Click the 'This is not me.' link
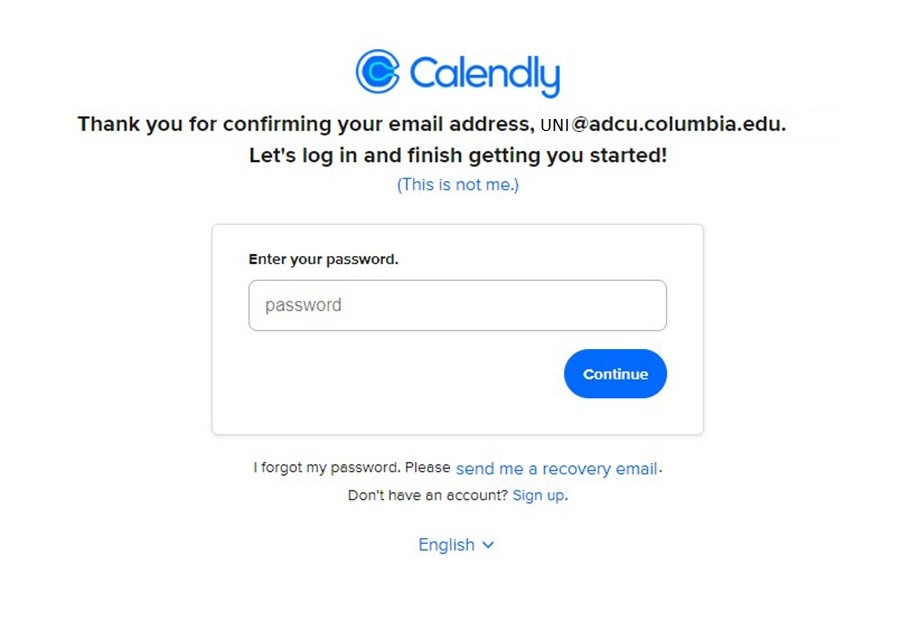 [458, 185]
